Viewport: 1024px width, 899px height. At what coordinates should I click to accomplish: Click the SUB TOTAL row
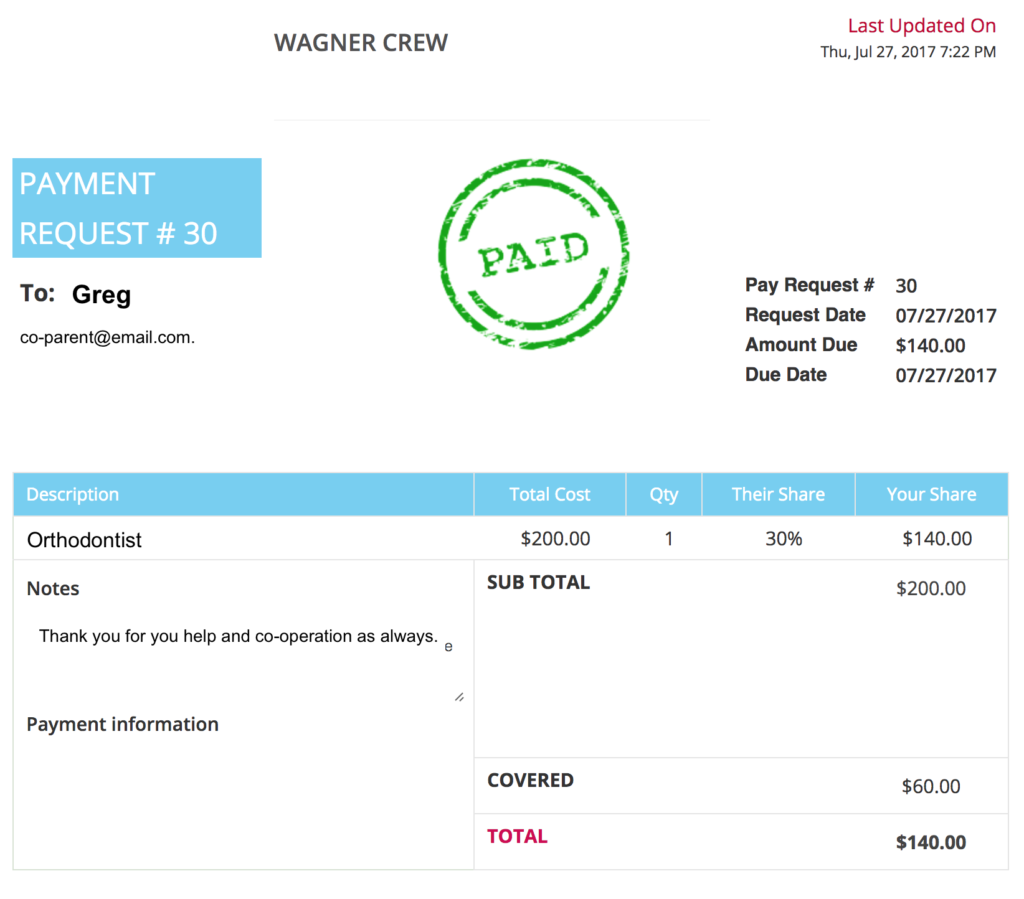click(x=538, y=582)
